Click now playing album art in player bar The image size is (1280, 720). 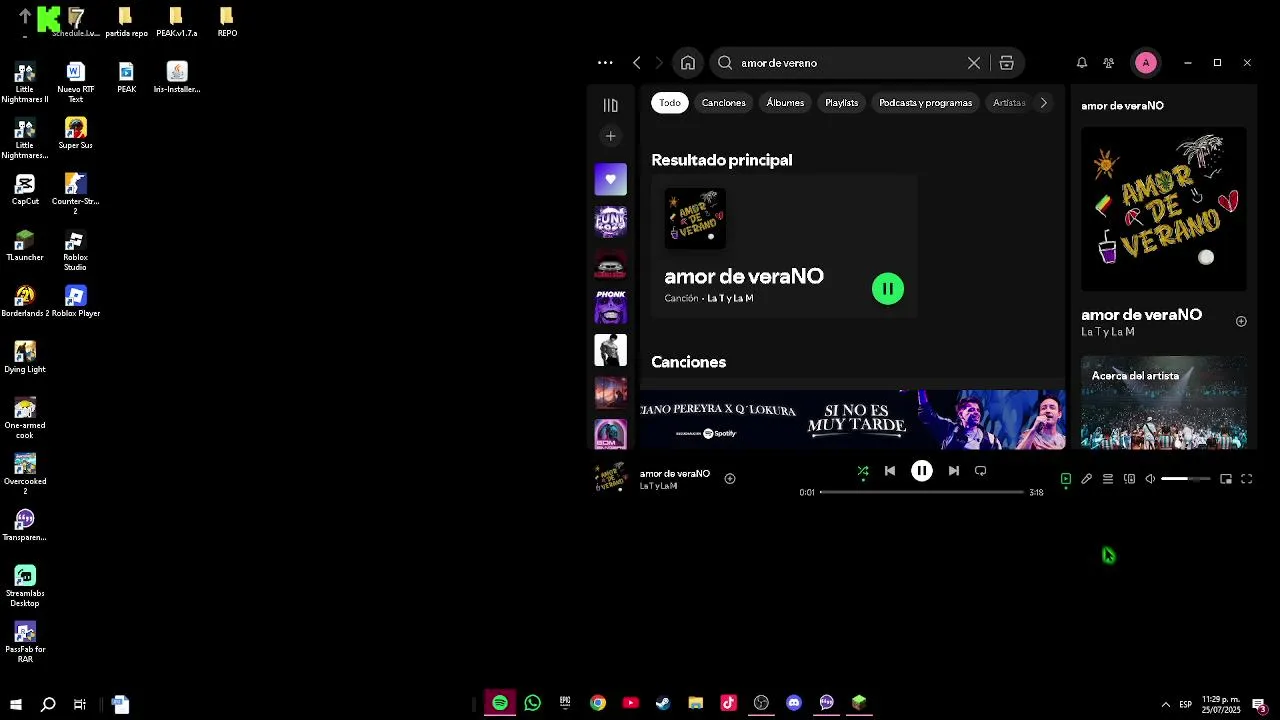[611, 478]
